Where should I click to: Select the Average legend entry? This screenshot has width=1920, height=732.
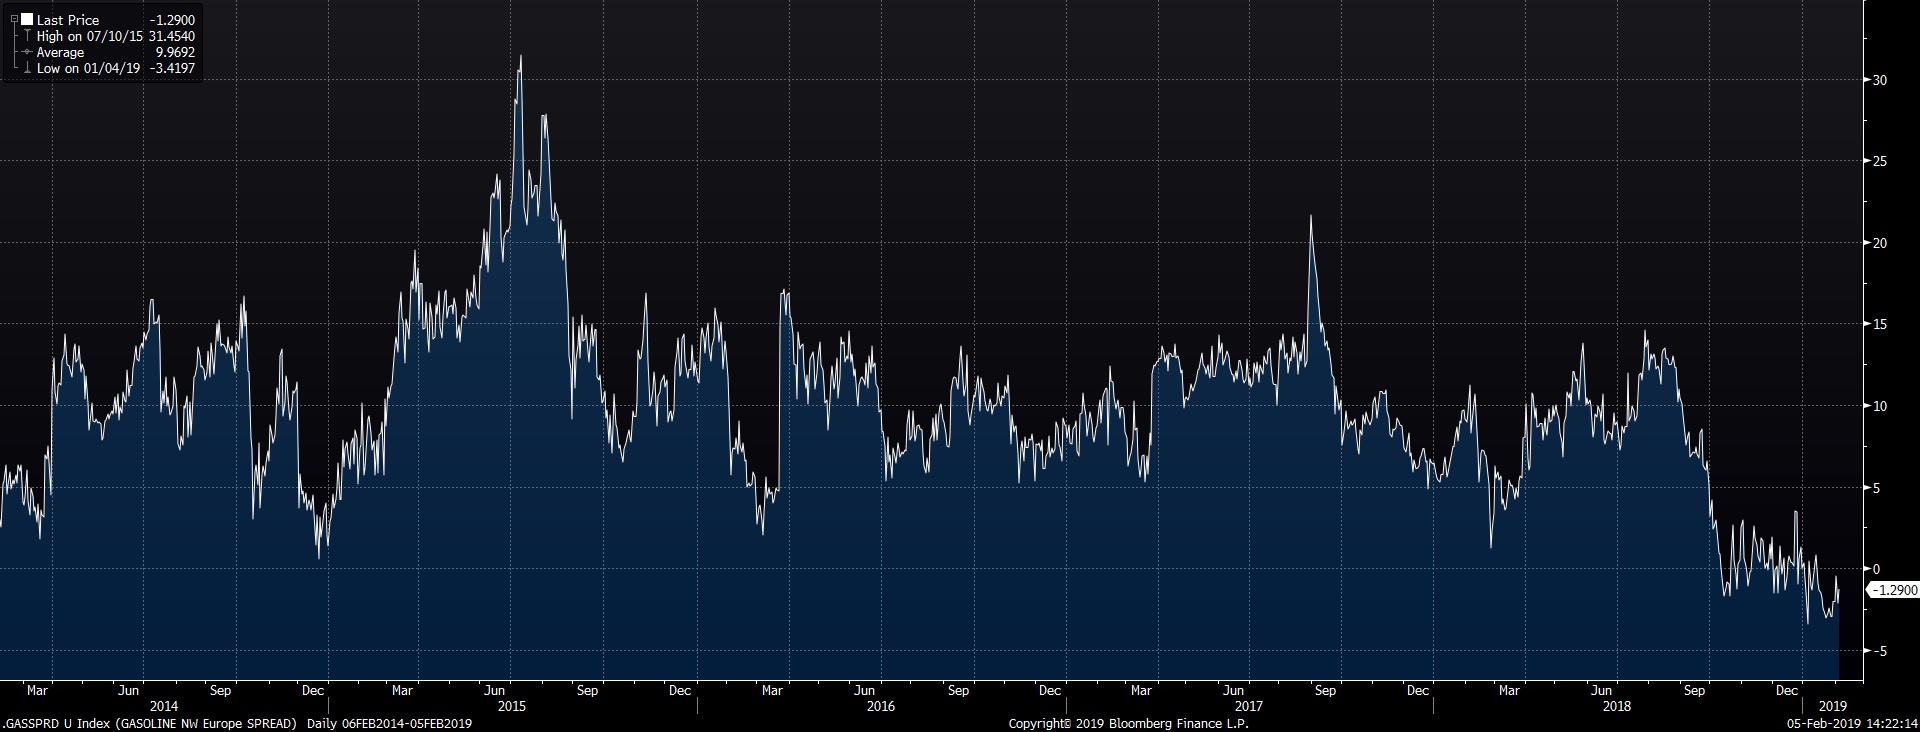tap(60, 52)
